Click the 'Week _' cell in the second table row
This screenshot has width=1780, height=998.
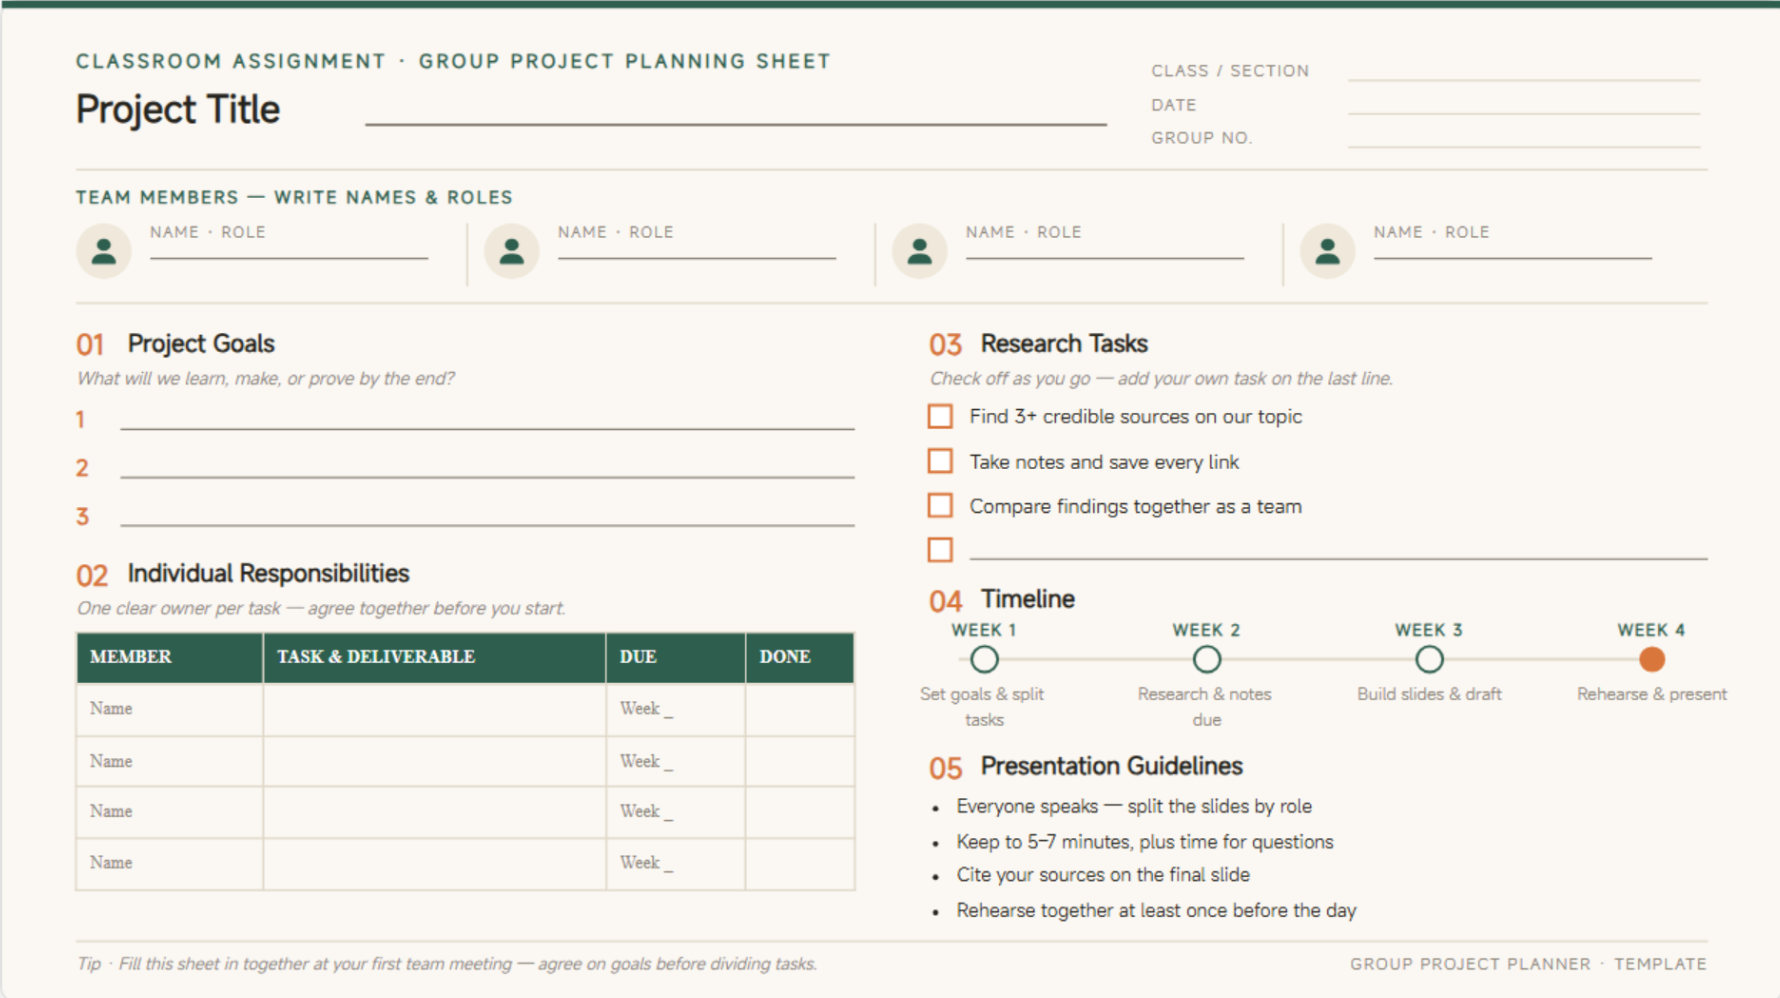pyautogui.click(x=676, y=761)
